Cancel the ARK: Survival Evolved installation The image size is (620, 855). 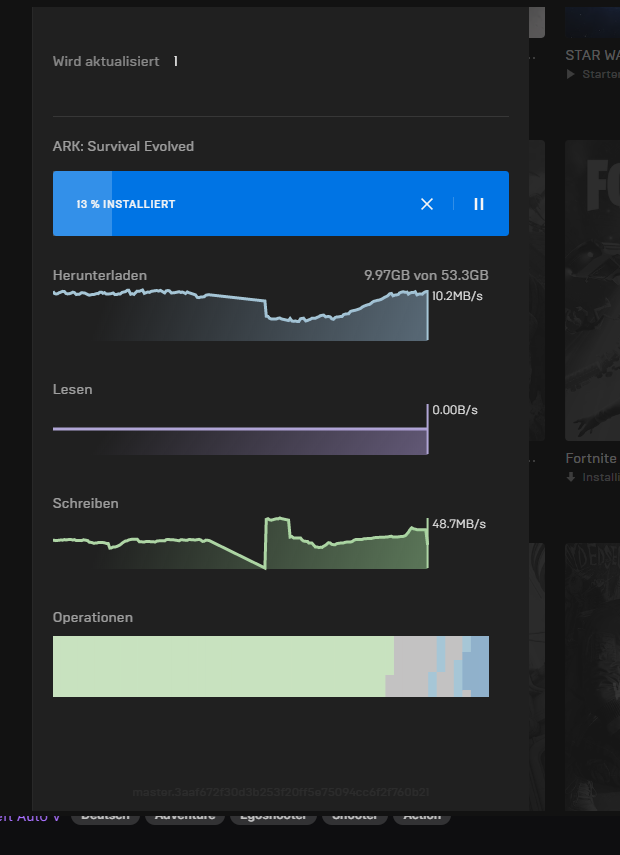pos(427,204)
